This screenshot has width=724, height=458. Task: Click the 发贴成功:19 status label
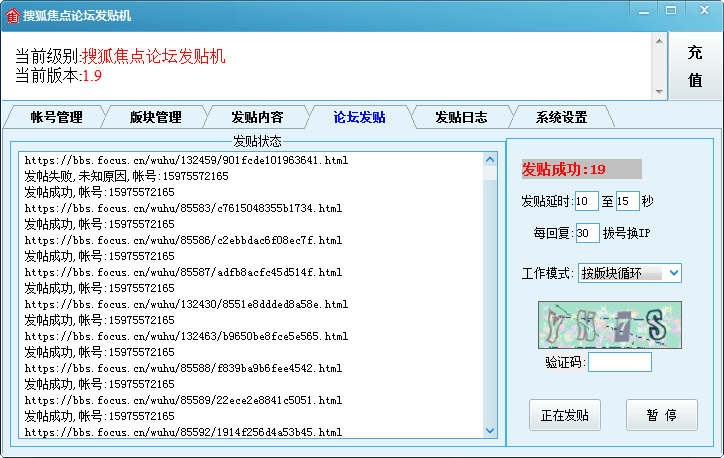581,169
